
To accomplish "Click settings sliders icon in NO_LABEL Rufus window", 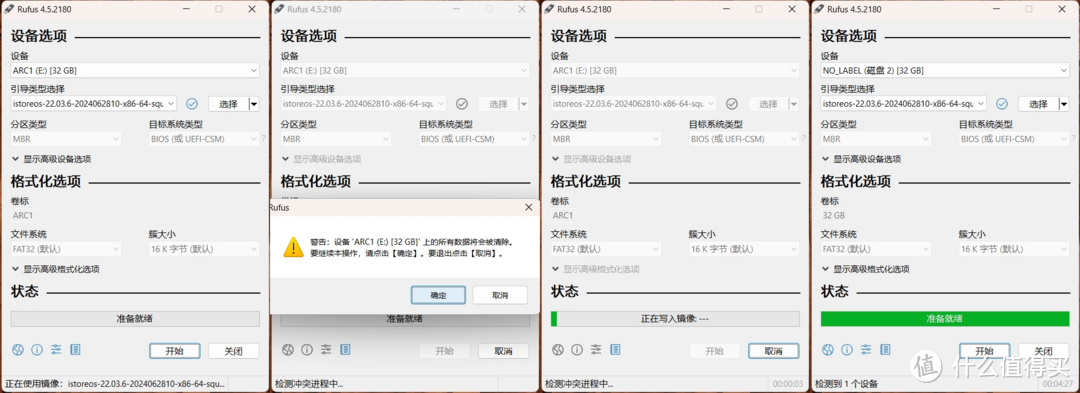I will pos(866,350).
